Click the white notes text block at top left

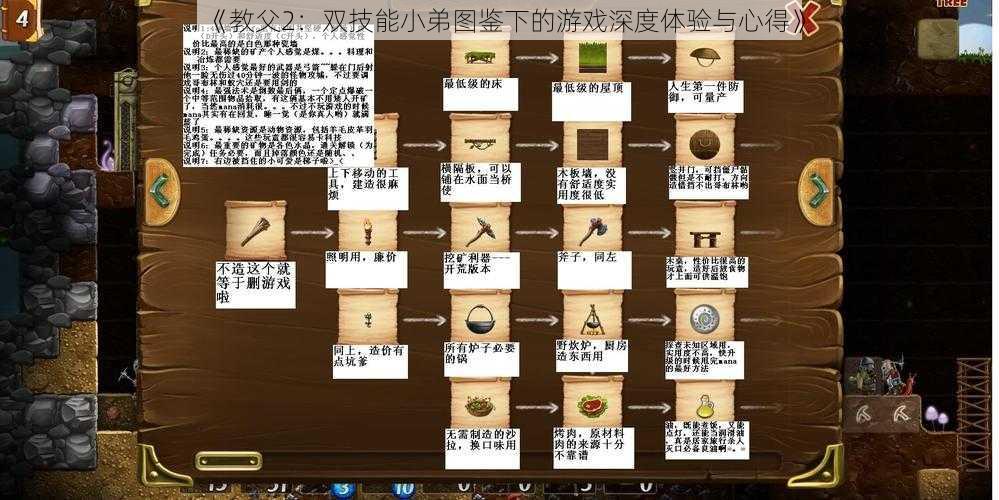pos(278,96)
